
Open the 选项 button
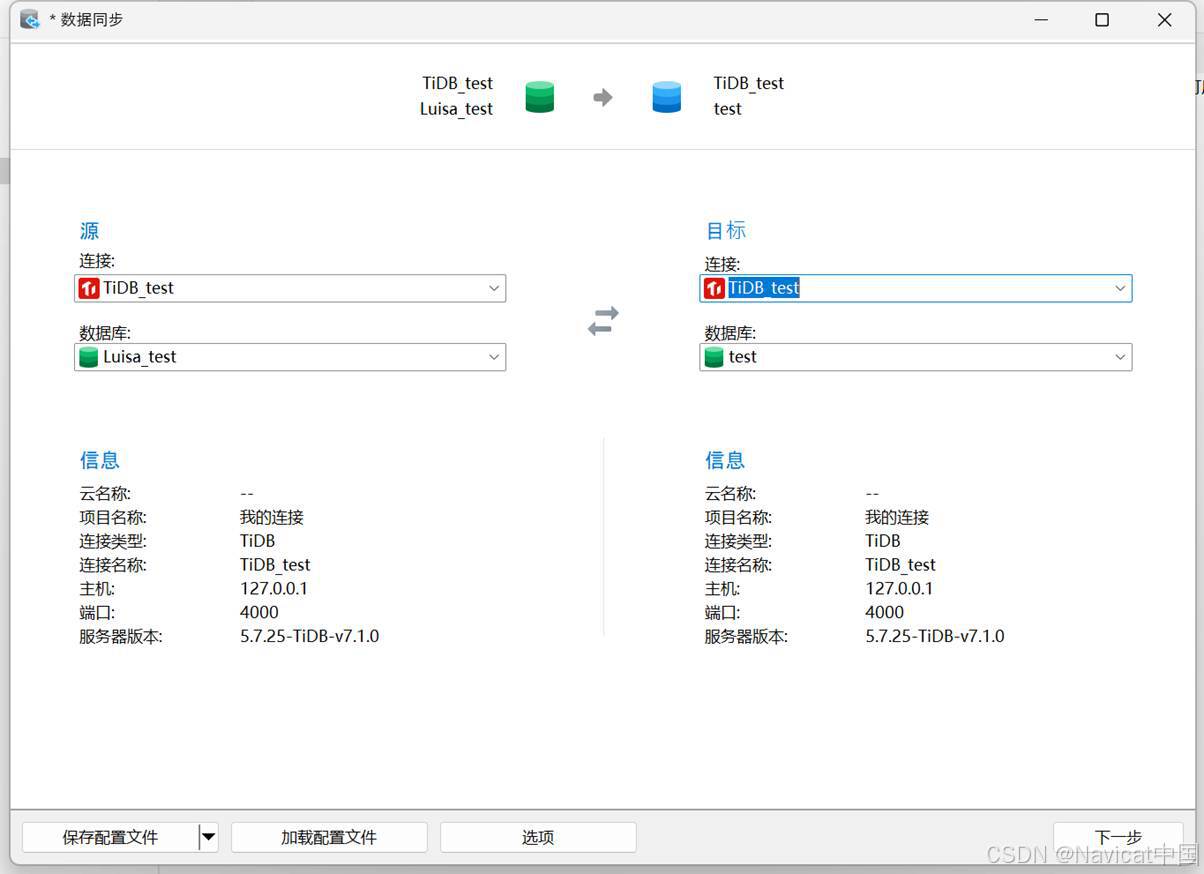[x=538, y=837]
